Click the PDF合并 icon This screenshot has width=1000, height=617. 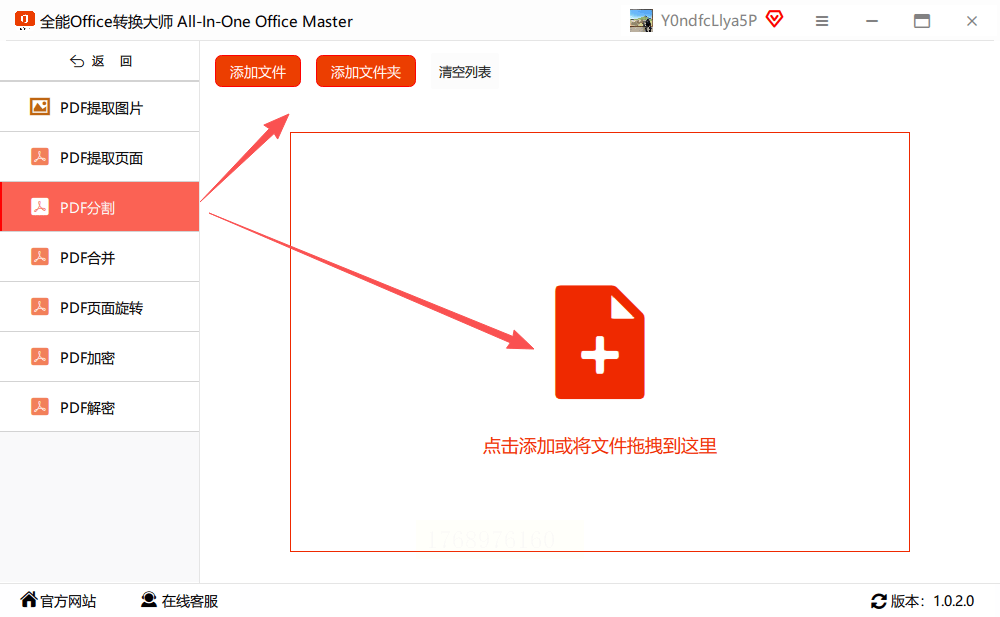pos(40,257)
